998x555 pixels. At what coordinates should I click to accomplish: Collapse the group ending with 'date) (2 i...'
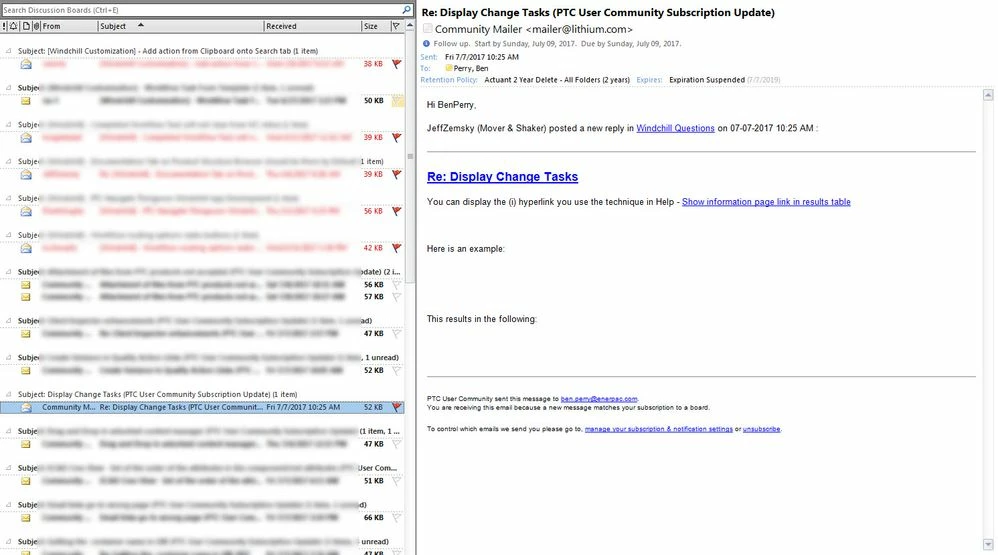tap(8, 272)
